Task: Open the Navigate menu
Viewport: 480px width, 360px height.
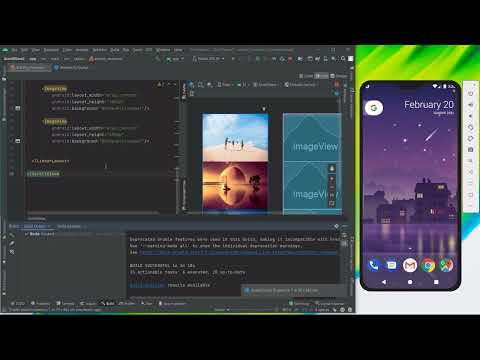Action: click(51, 50)
